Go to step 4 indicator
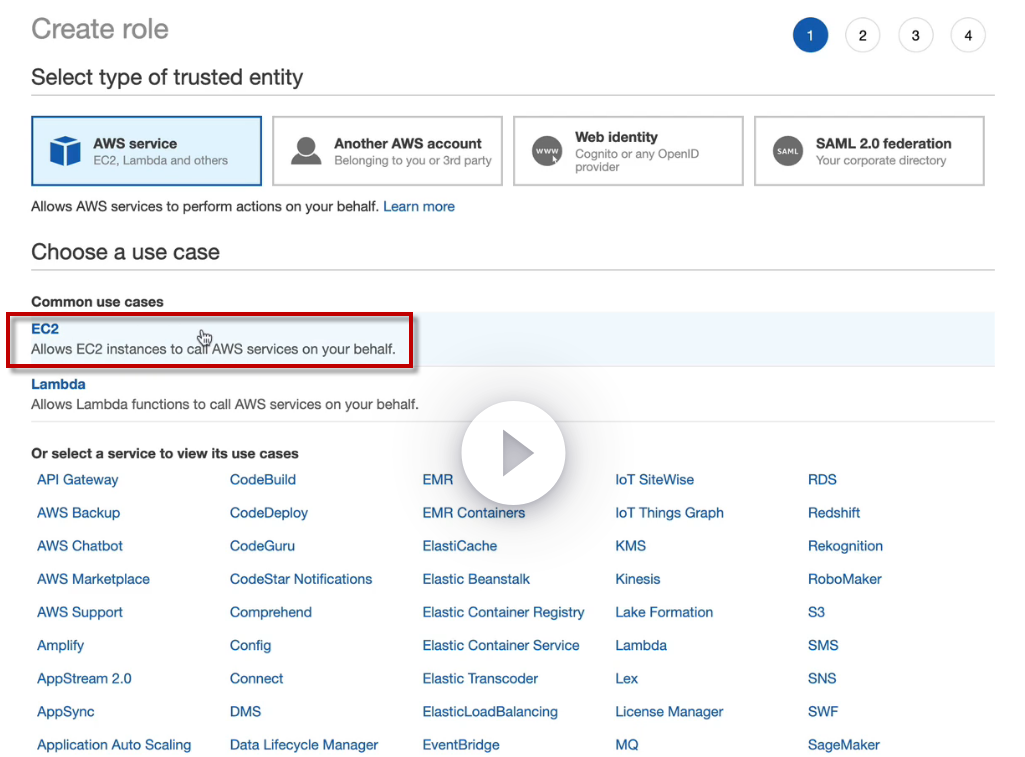The height and width of the screenshot is (757, 1025). click(968, 35)
